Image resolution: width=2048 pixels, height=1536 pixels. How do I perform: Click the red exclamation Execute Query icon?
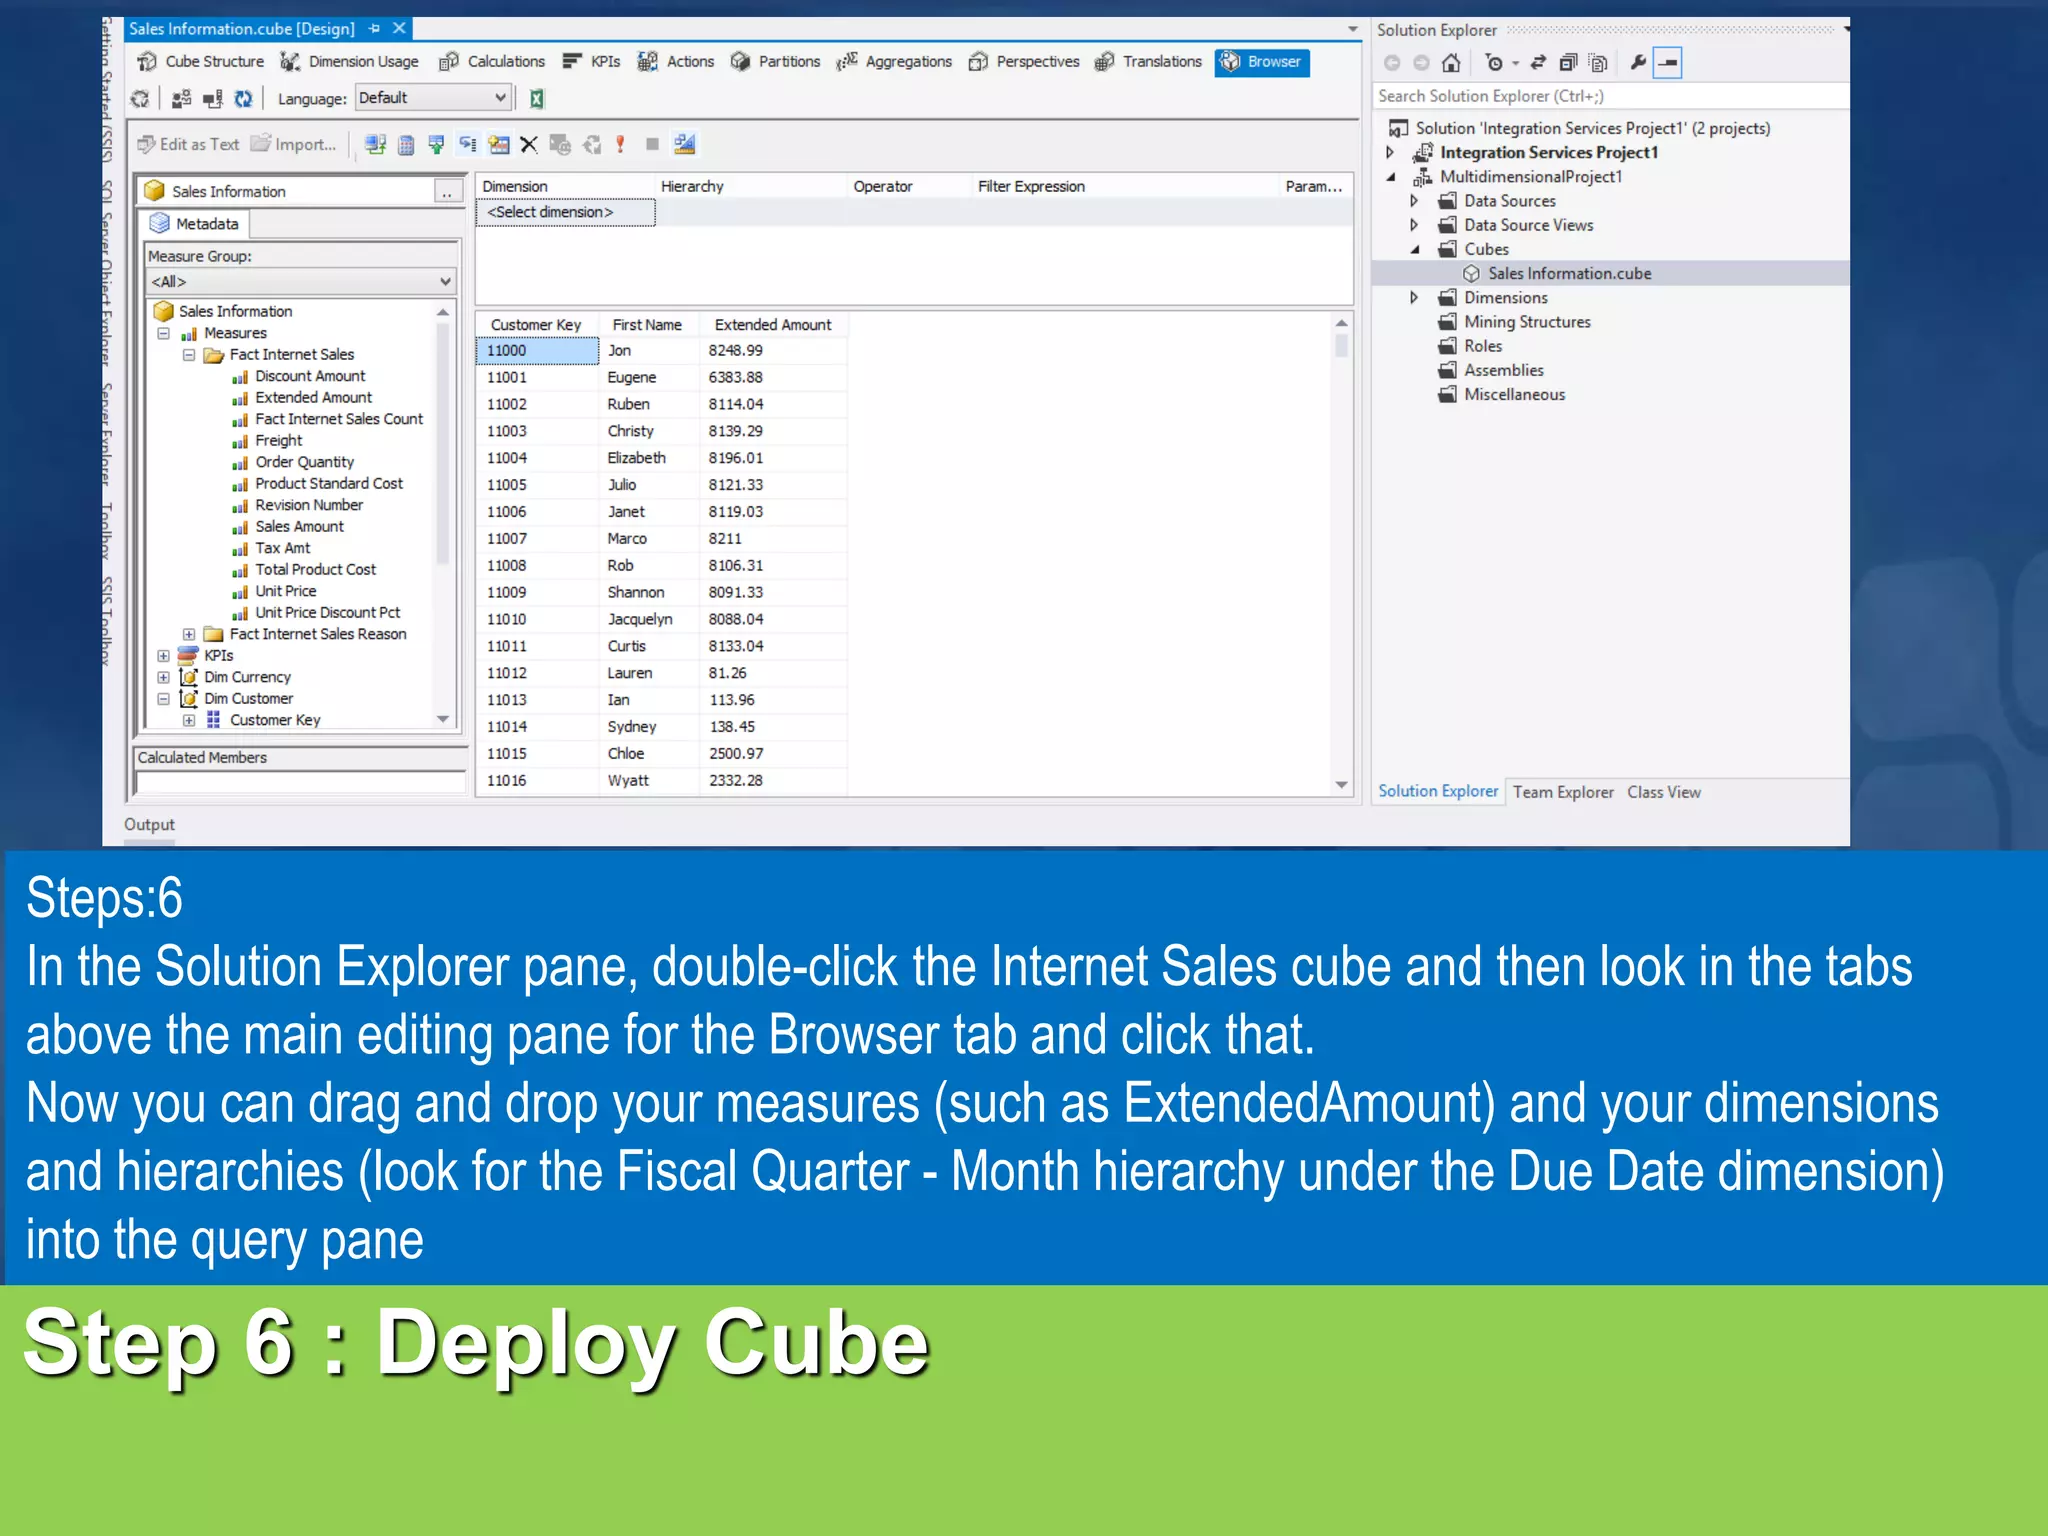point(621,145)
